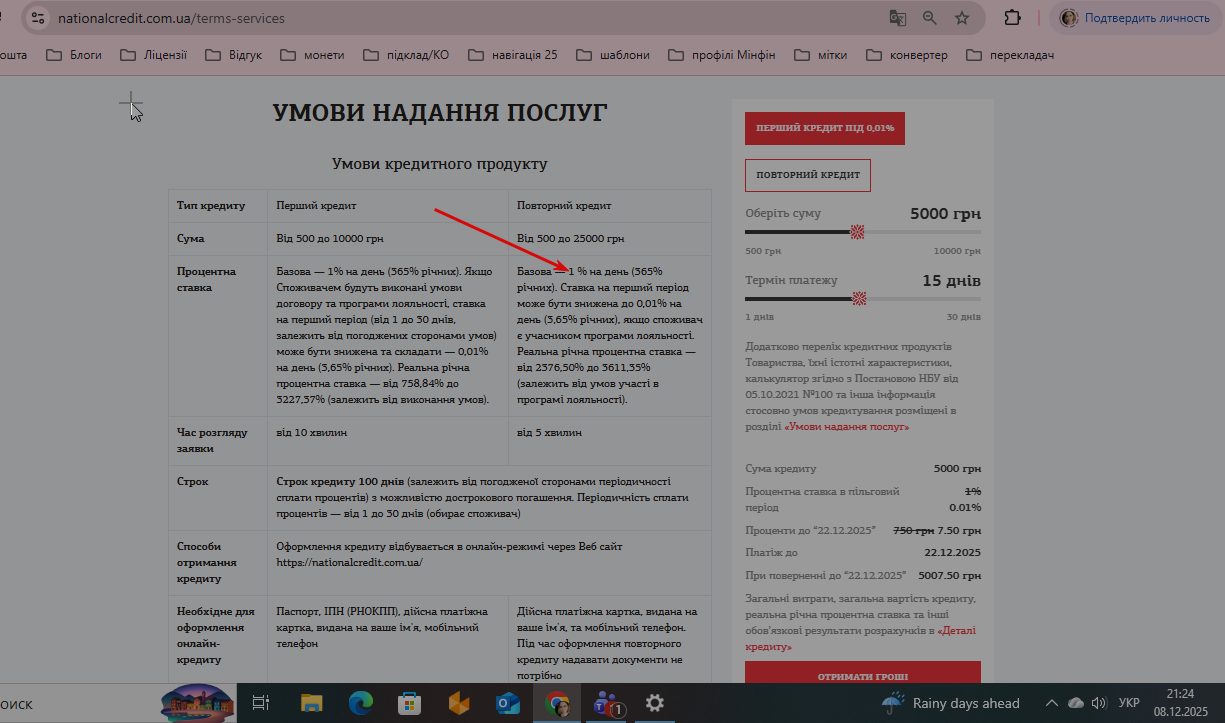Switch to the Chrome taskbar icon
This screenshot has width=1225, height=723.
[x=557, y=704]
